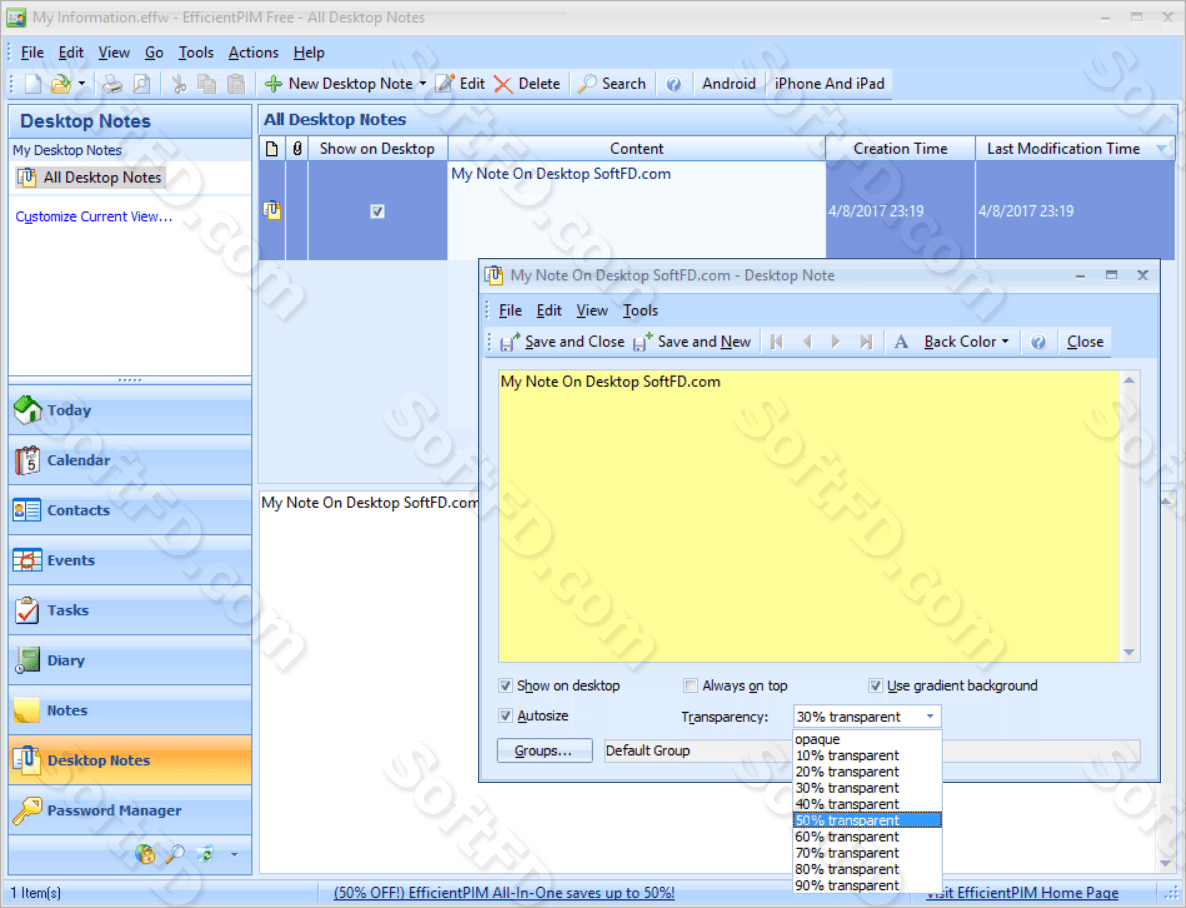Click the Groups... button

coord(545,751)
